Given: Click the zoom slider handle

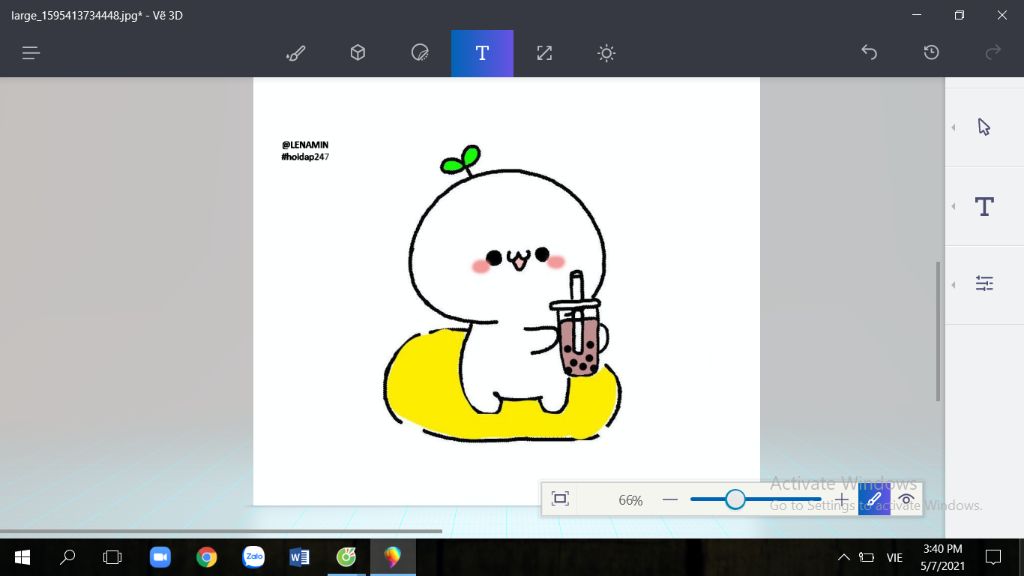Looking at the screenshot, I should click(735, 500).
